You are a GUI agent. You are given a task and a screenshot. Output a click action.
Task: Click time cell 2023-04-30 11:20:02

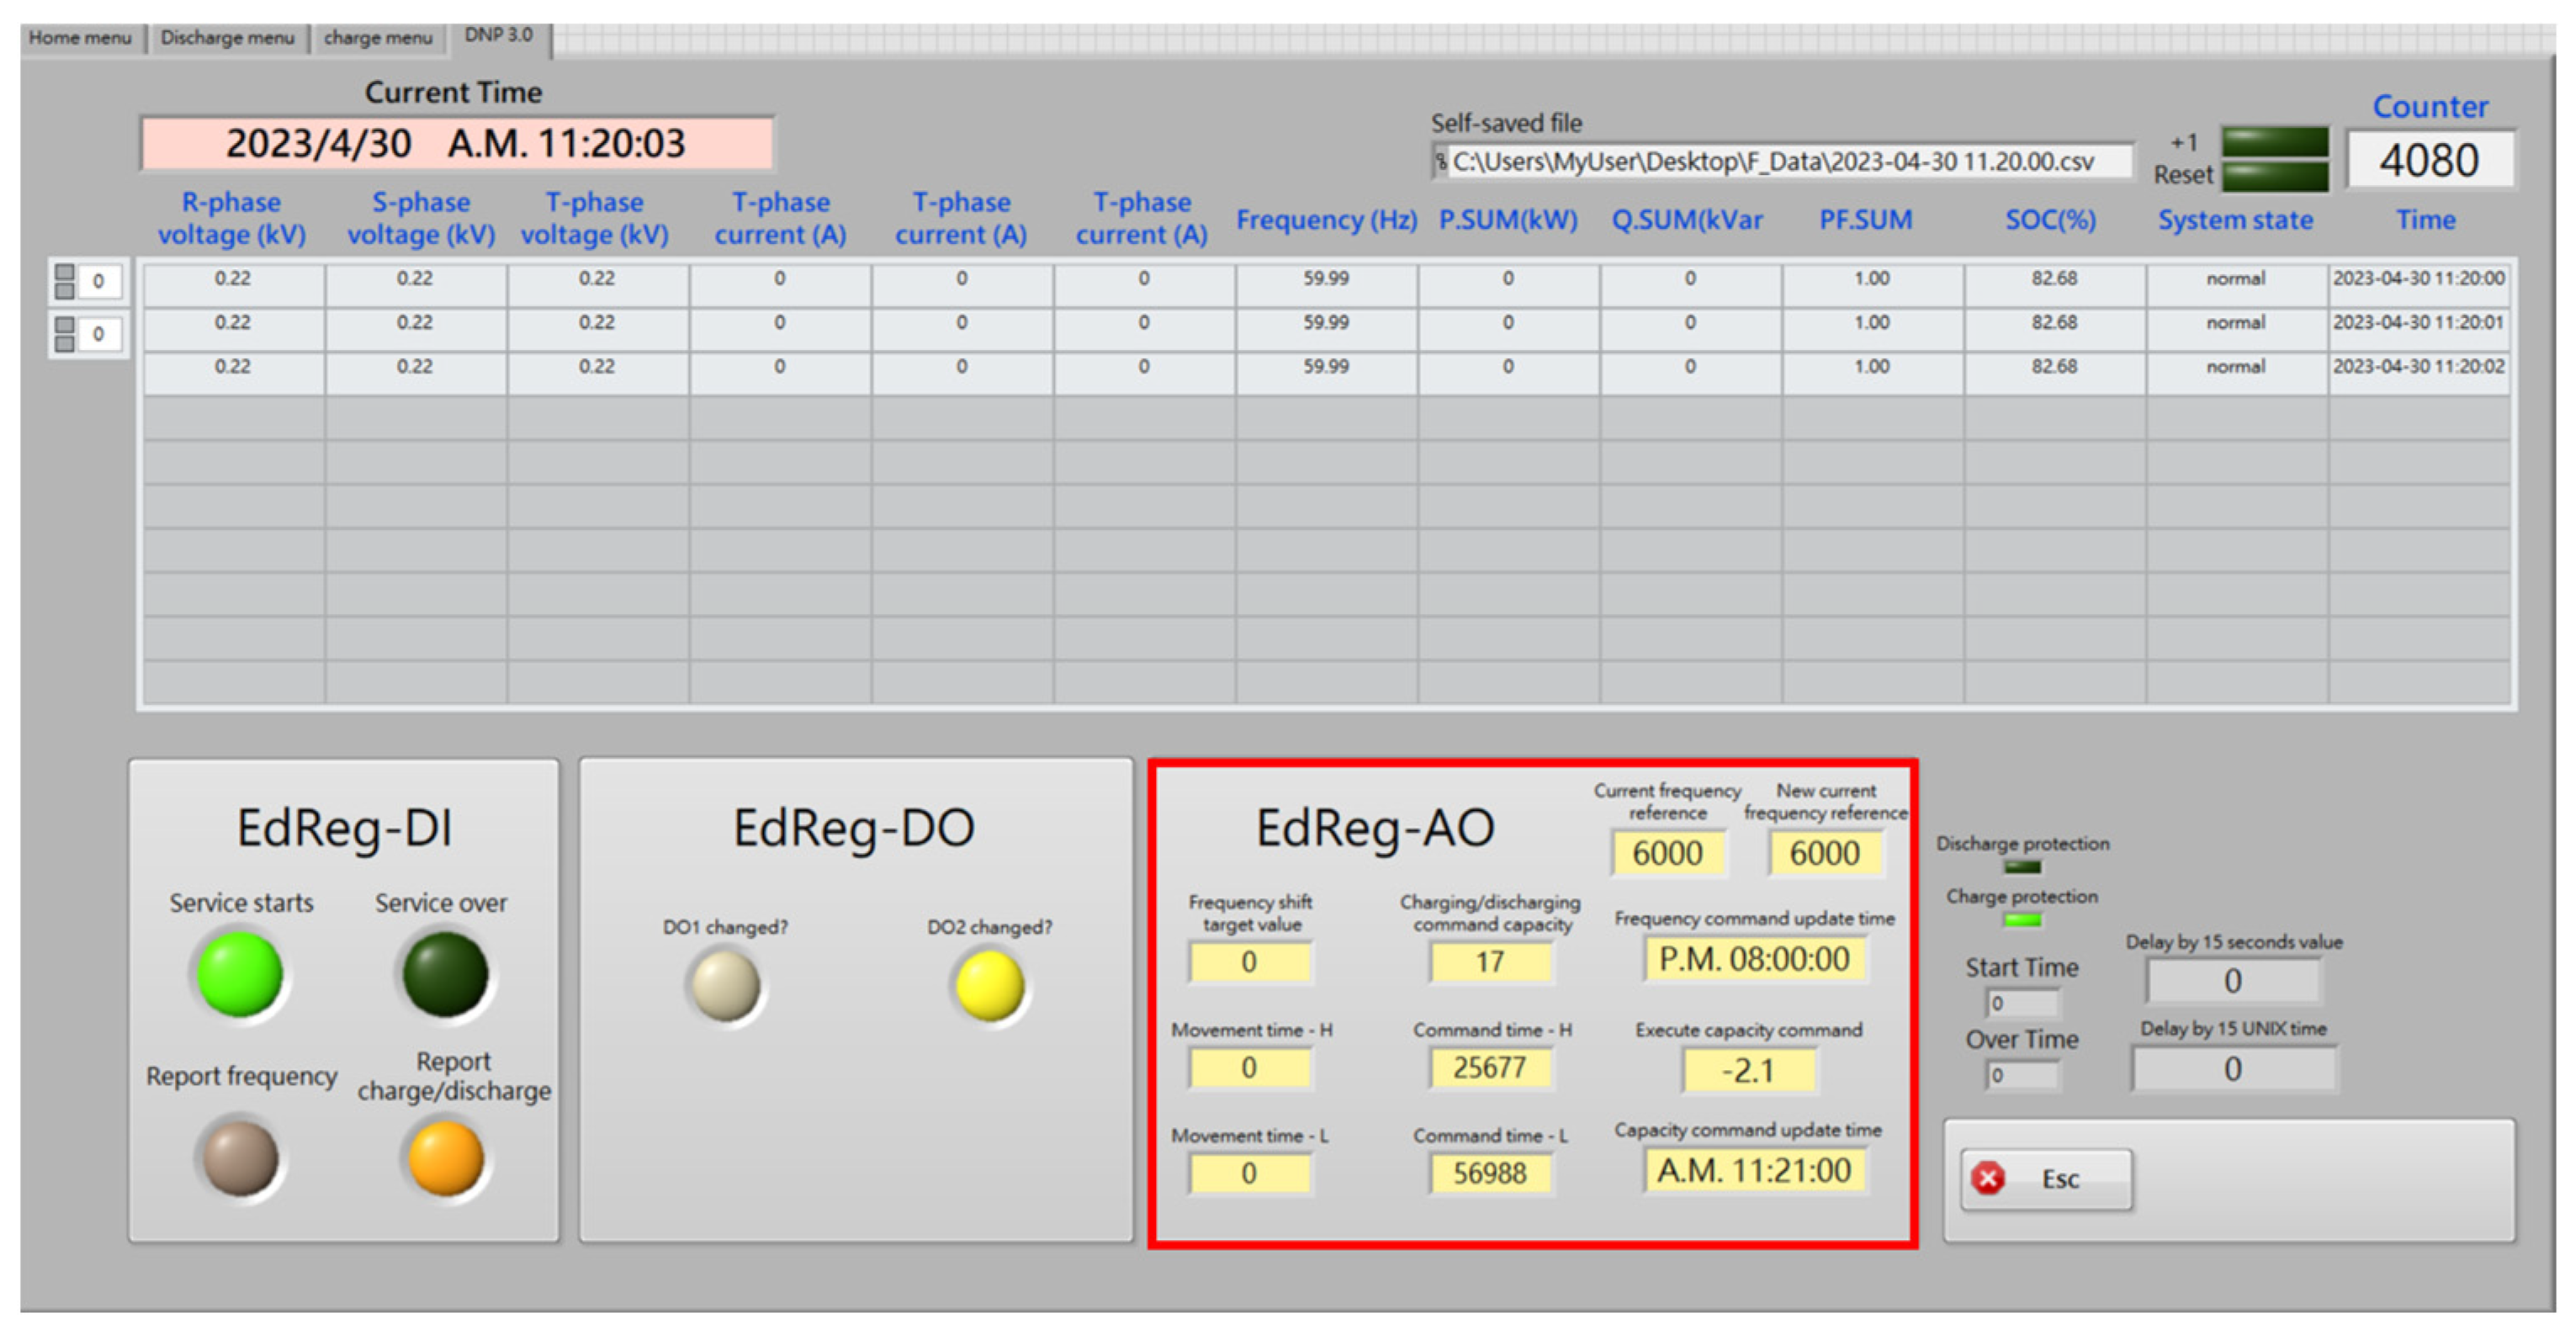[2418, 367]
